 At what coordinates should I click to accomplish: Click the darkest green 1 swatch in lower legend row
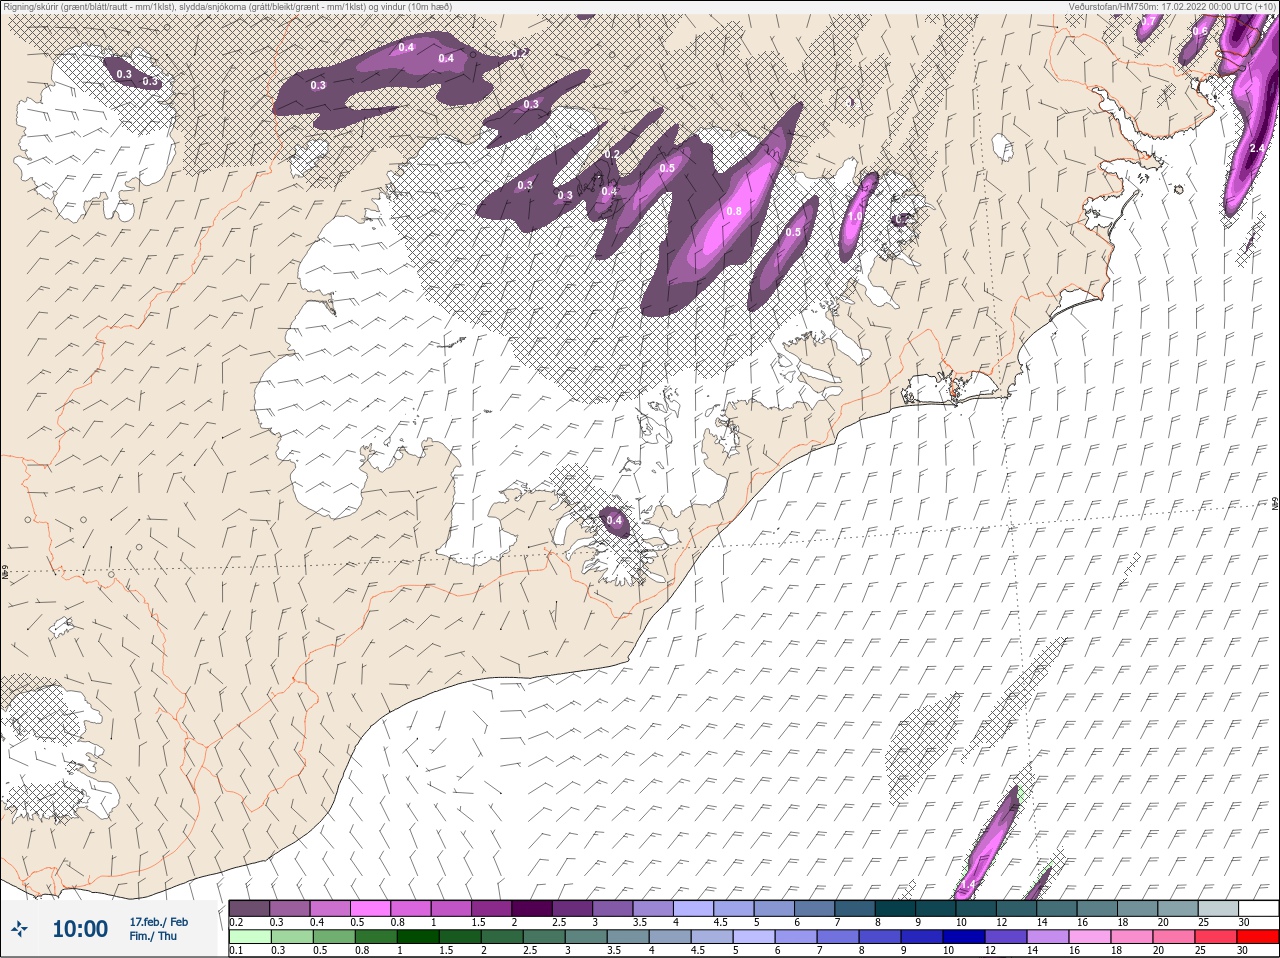tap(417, 937)
